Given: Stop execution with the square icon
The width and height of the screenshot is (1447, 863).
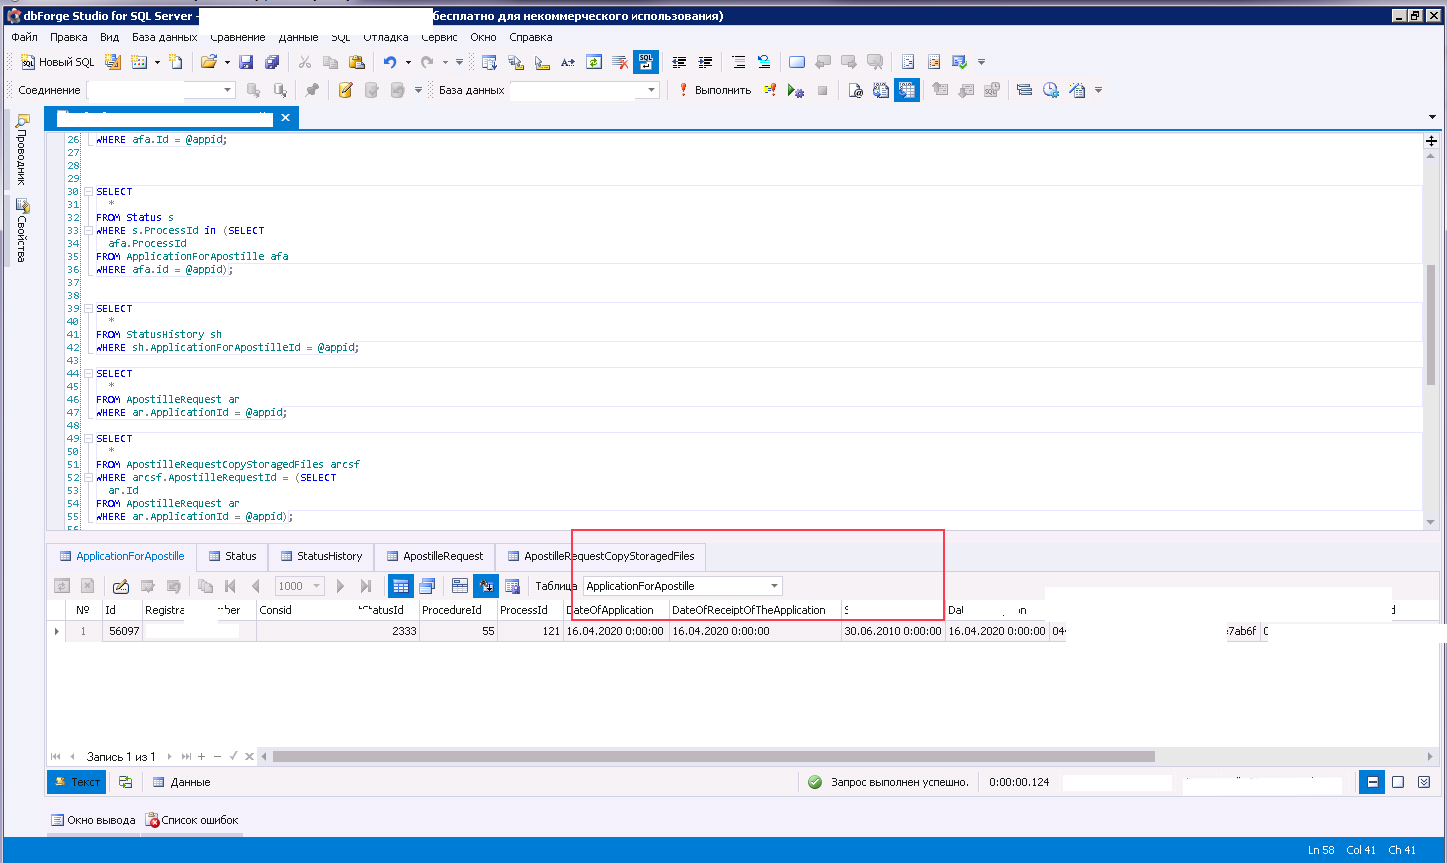Looking at the screenshot, I should [x=822, y=90].
